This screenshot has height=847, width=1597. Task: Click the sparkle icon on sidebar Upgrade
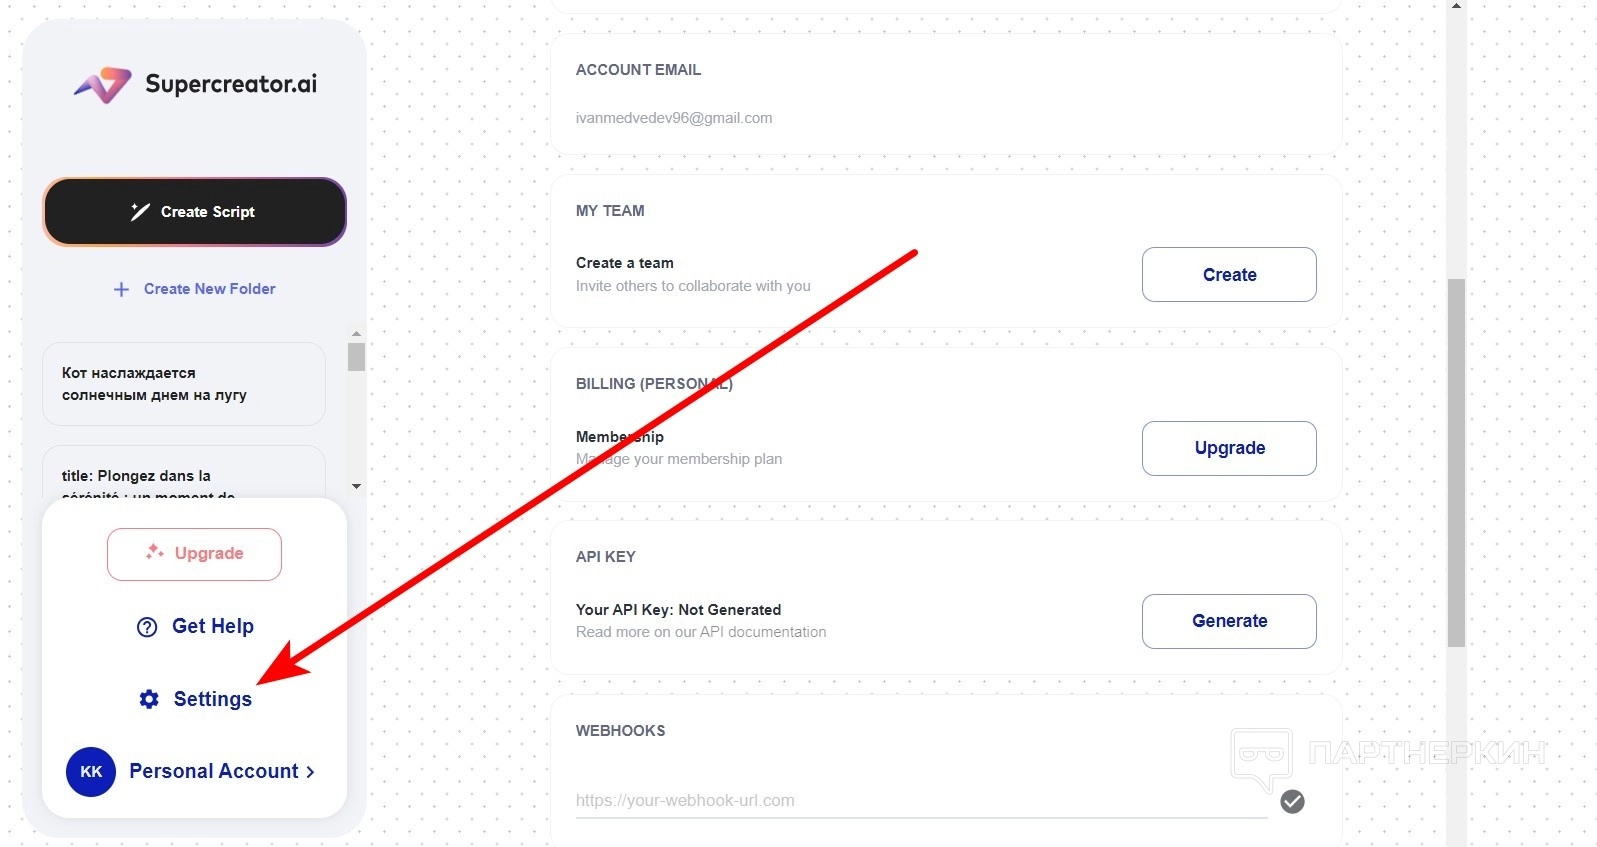154,552
